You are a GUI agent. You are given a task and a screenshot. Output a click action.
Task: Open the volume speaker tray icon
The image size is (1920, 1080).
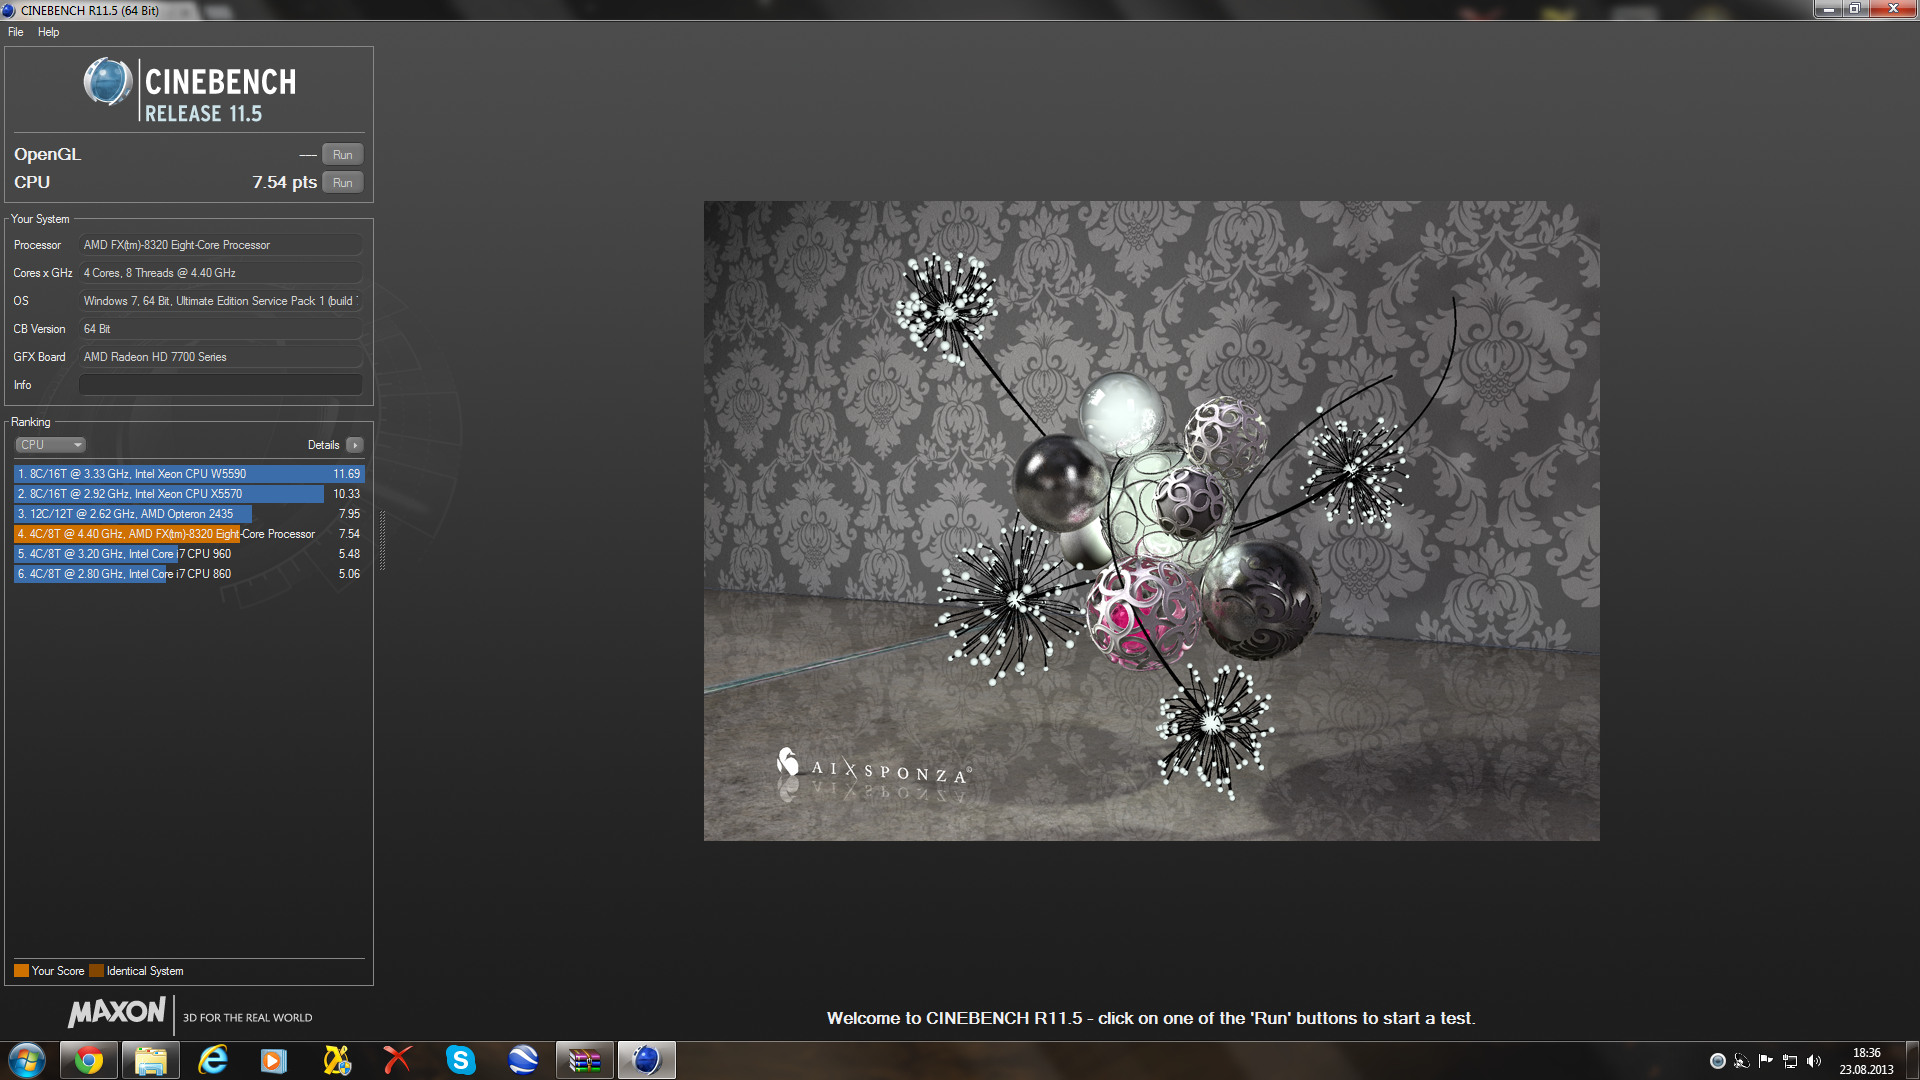[x=1814, y=1061]
